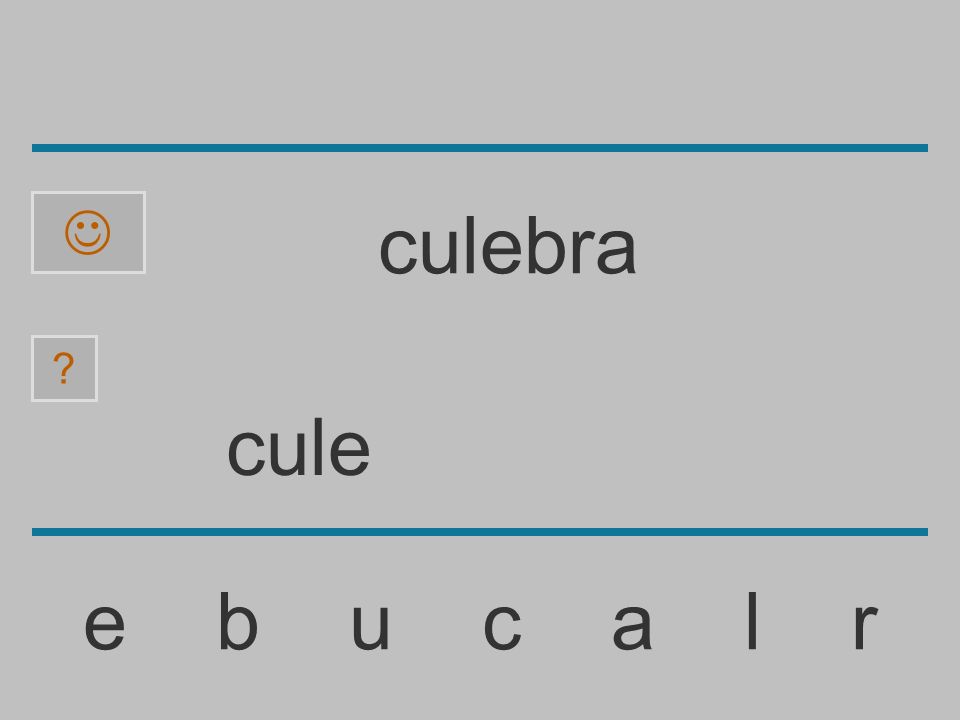Viewport: 960px width, 720px height.
Task: Choose letter l from the letter choices
Action: (752, 620)
